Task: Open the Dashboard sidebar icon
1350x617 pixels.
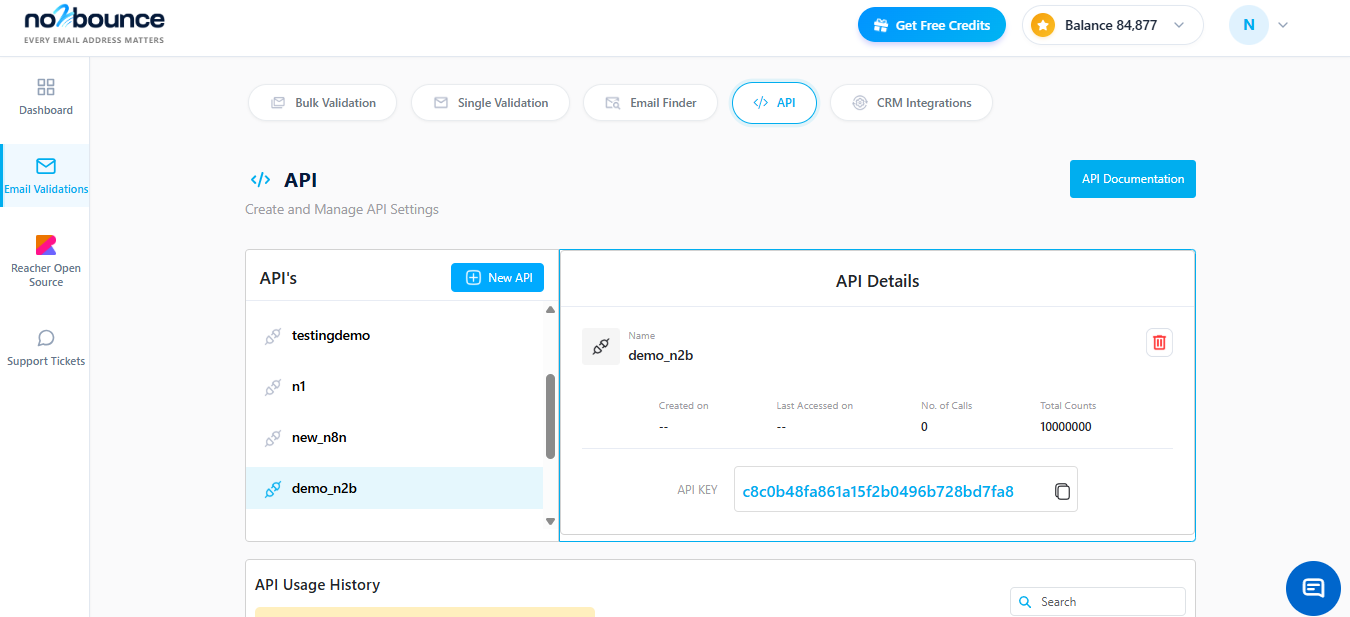Action: [45, 97]
